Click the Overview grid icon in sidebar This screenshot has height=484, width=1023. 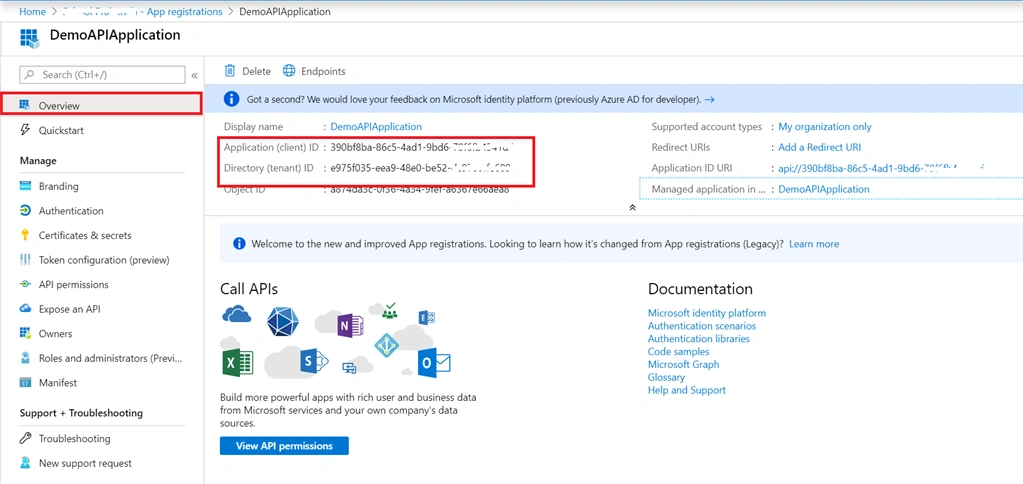[25, 105]
